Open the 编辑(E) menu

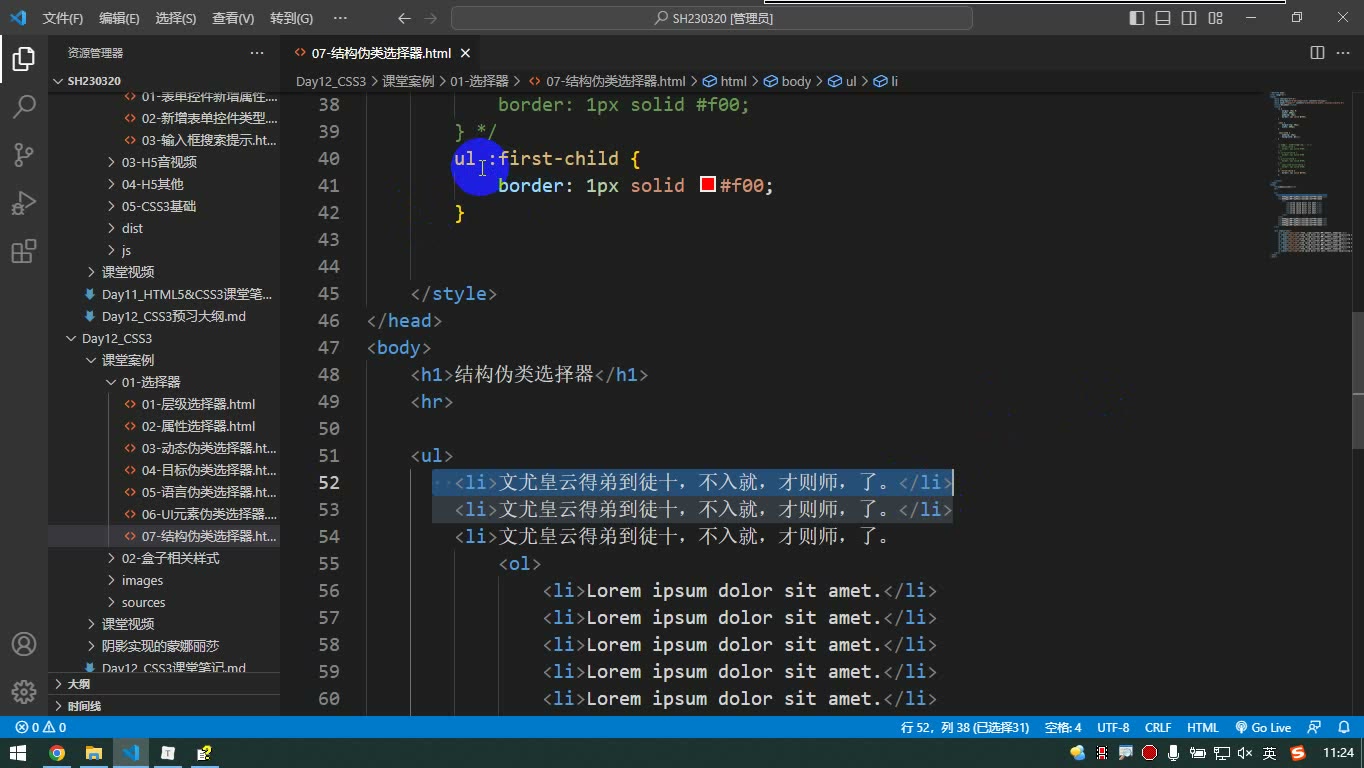click(119, 18)
